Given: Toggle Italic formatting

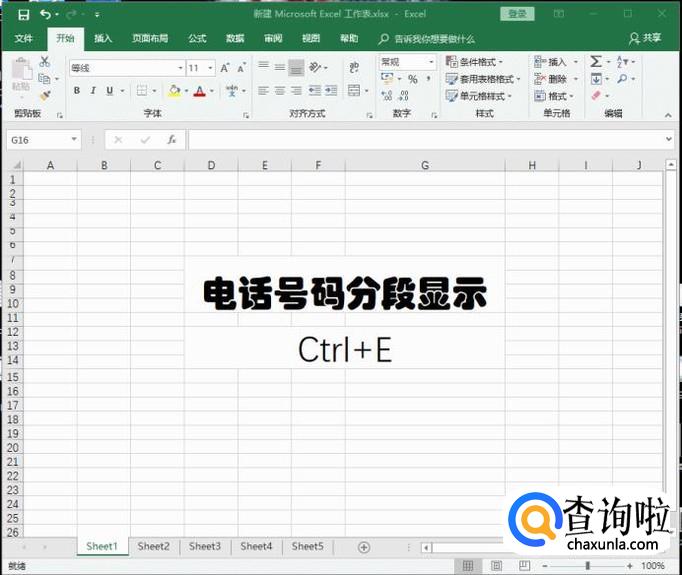Looking at the screenshot, I should pyautogui.click(x=93, y=90).
